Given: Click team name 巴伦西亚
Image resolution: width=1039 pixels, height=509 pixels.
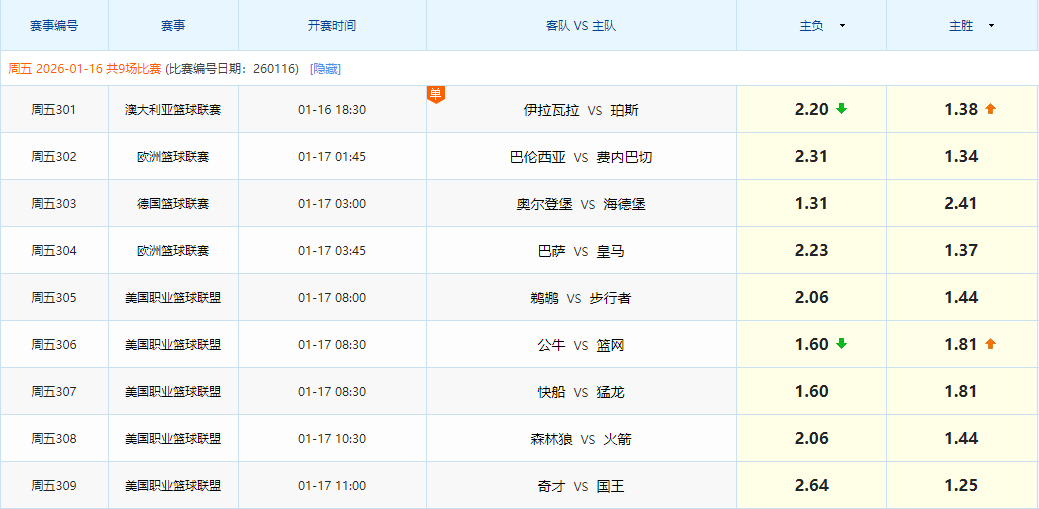Looking at the screenshot, I should click(538, 157).
